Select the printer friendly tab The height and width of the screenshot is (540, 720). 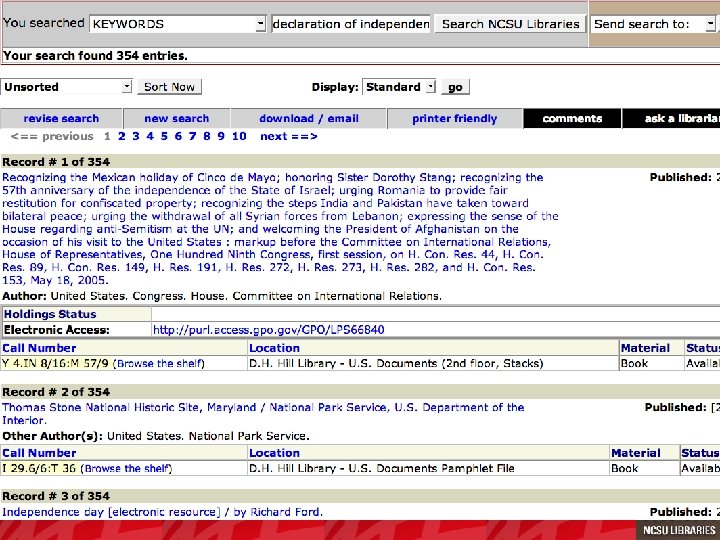click(455, 118)
